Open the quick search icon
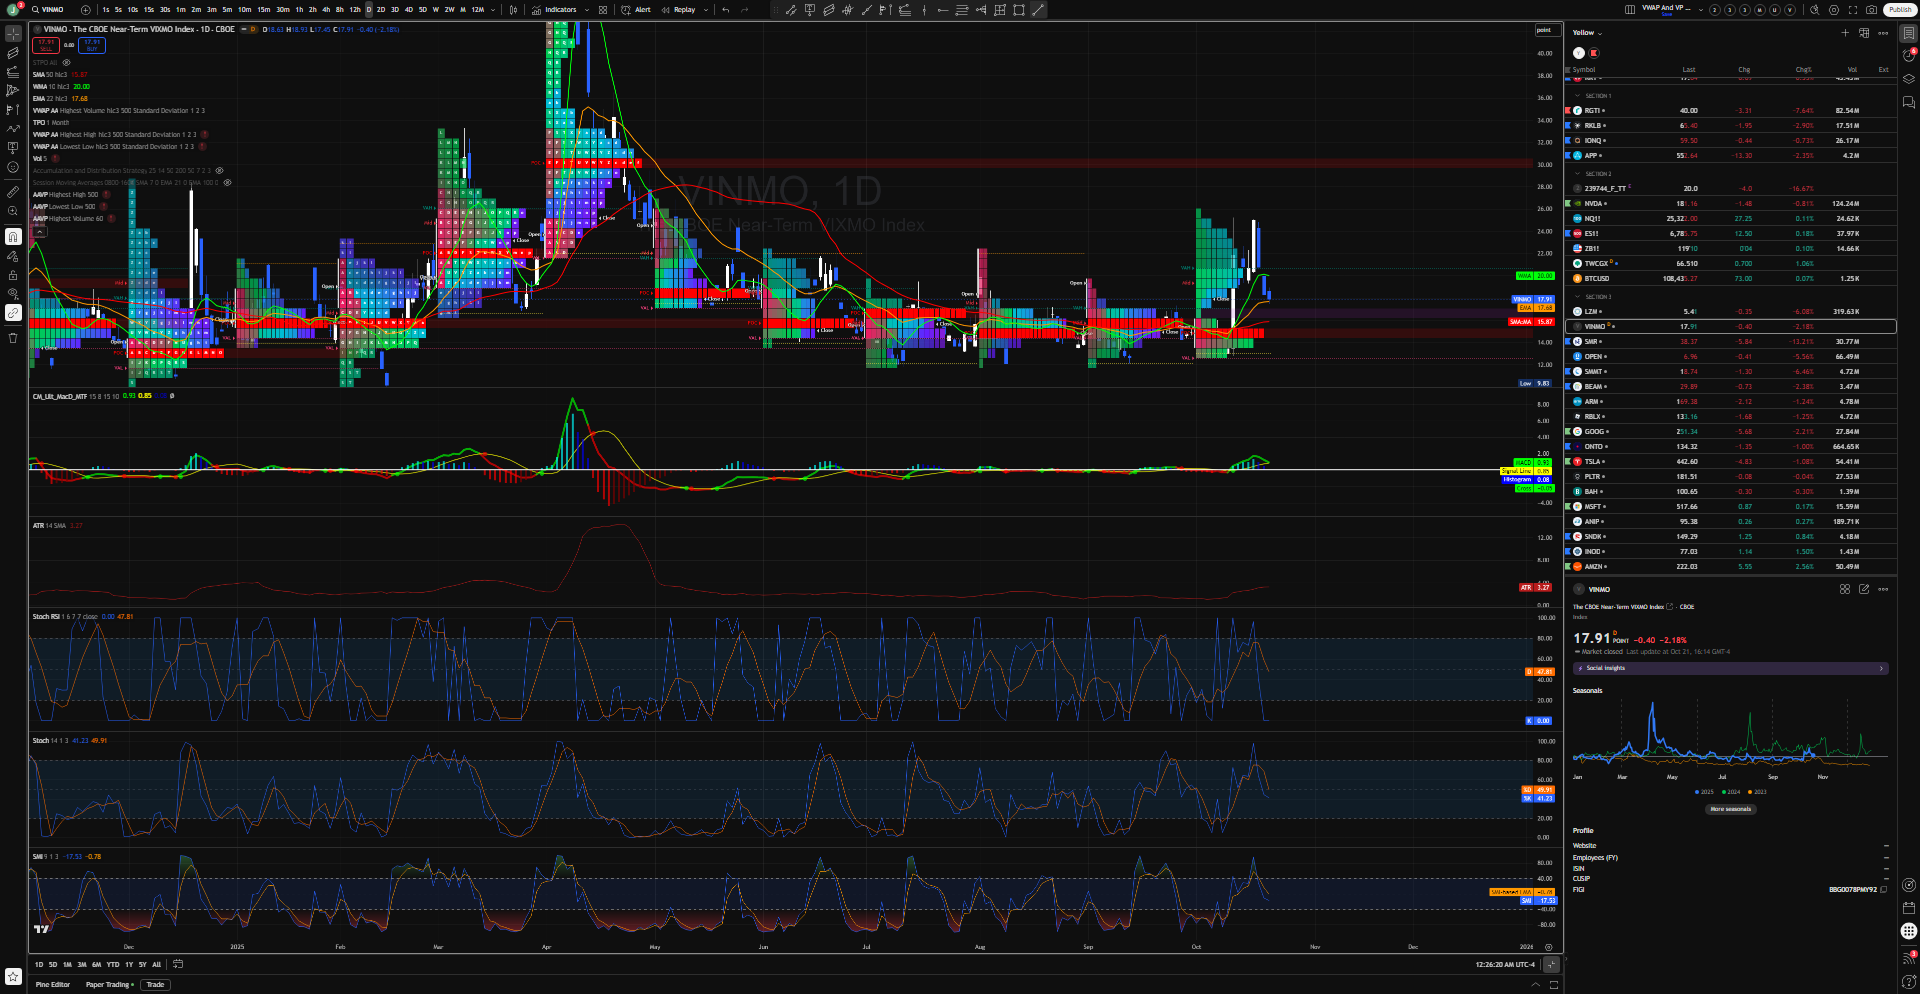Image resolution: width=1920 pixels, height=994 pixels. 1815,10
